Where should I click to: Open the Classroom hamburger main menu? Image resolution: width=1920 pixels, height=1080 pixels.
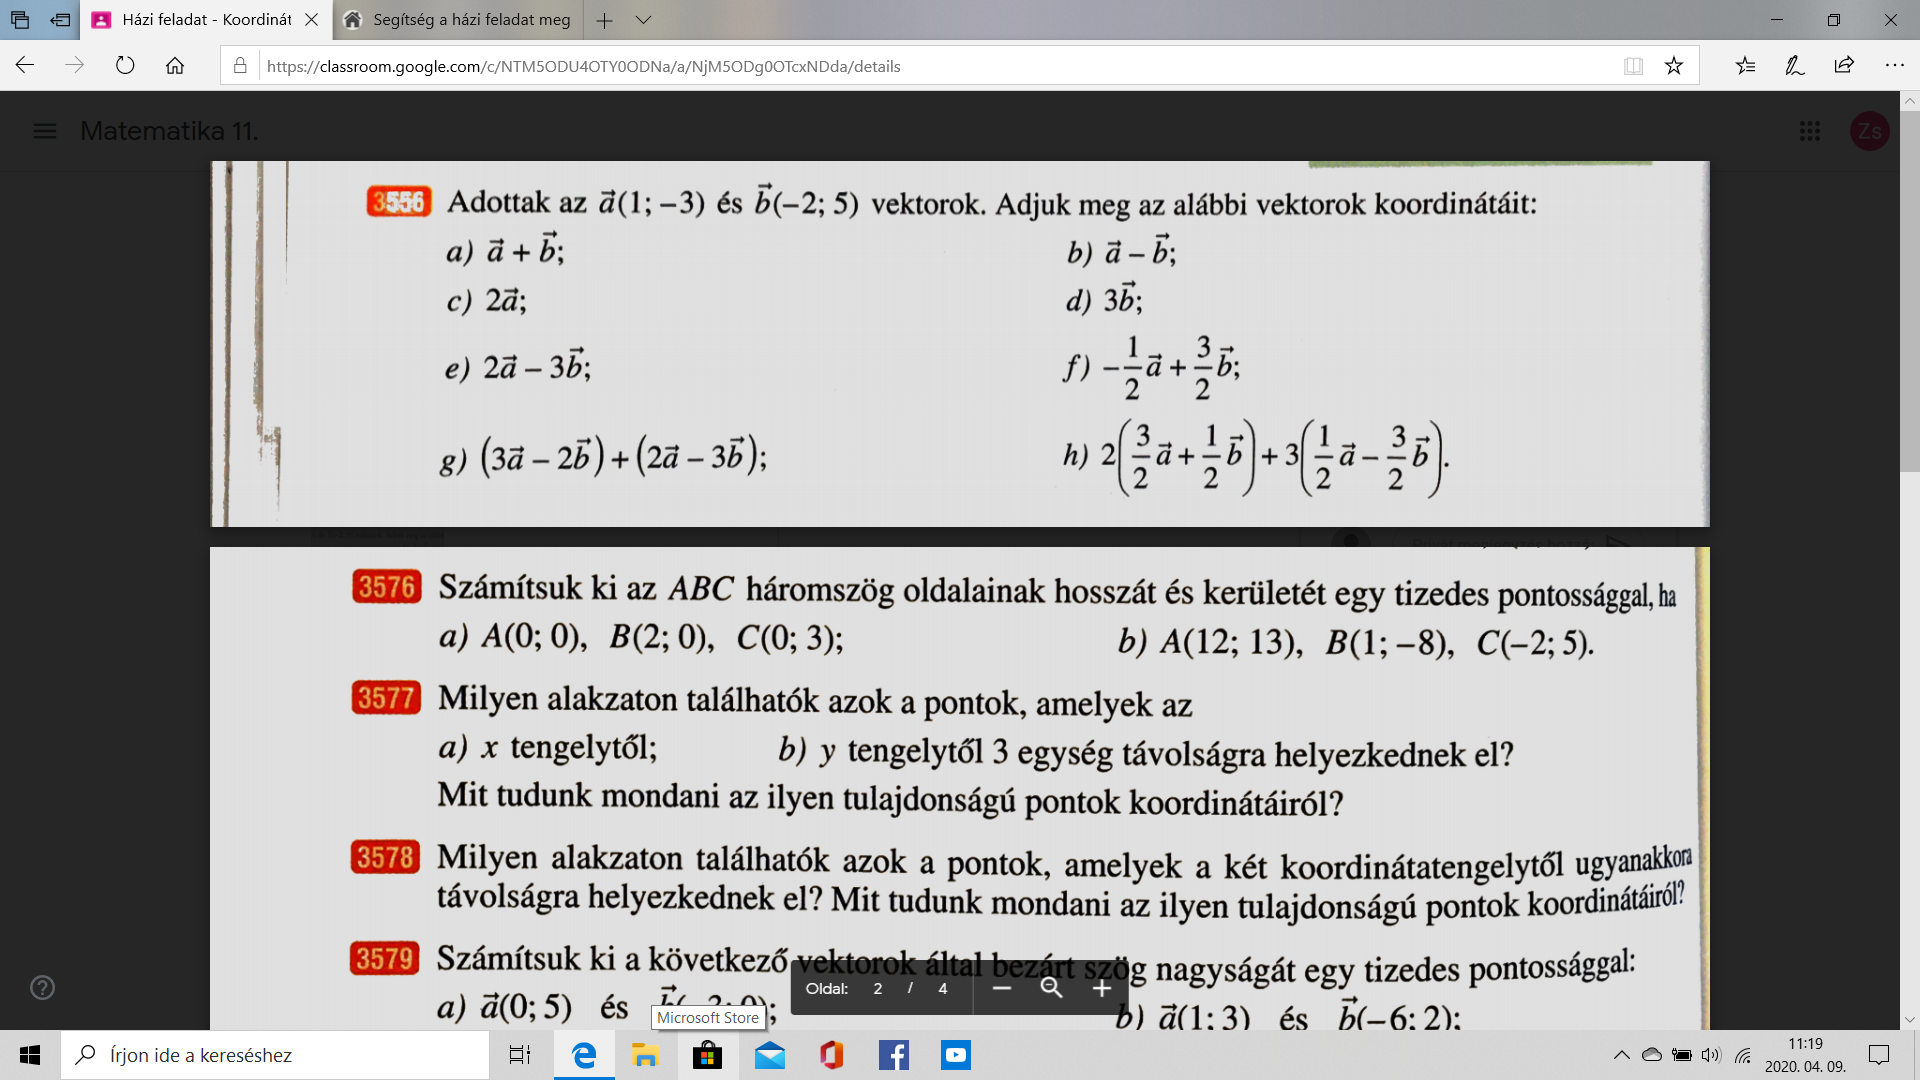pyautogui.click(x=45, y=131)
